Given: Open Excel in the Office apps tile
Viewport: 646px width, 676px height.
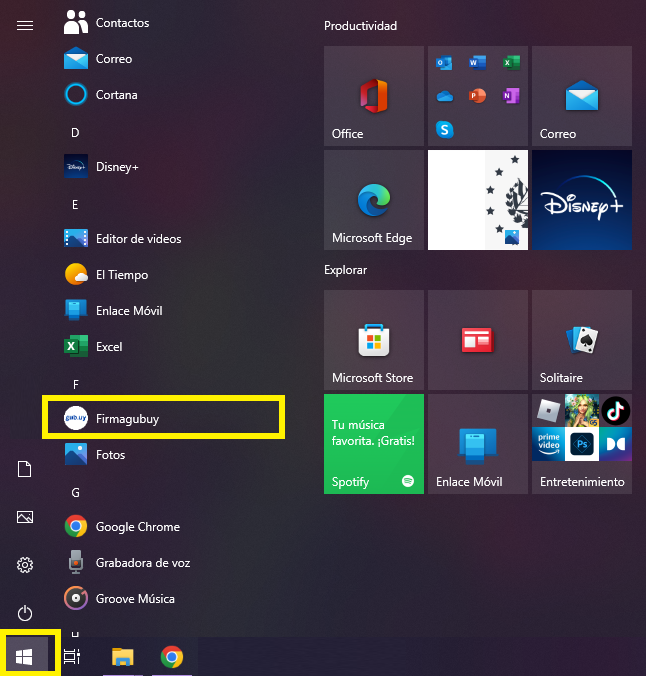Looking at the screenshot, I should [511, 63].
